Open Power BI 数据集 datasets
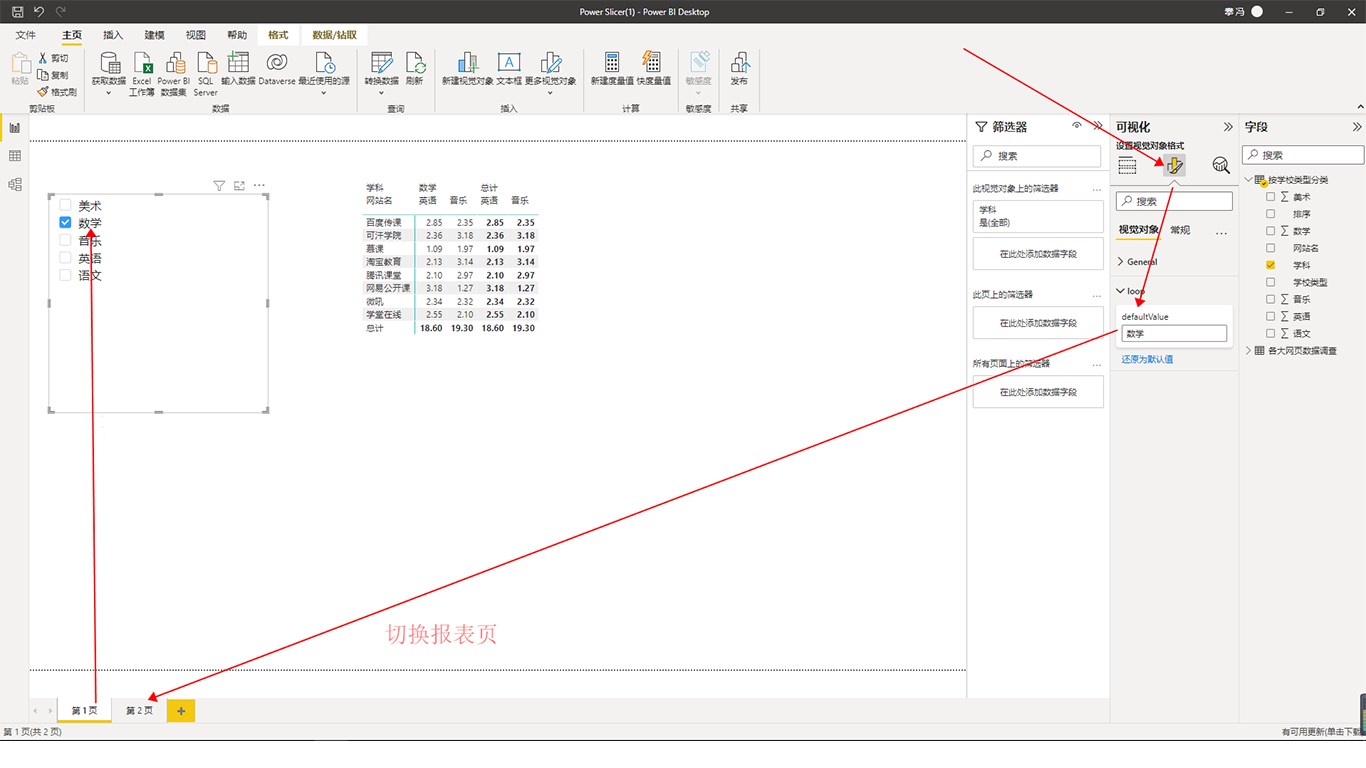This screenshot has height=768, width=1366. (174, 74)
